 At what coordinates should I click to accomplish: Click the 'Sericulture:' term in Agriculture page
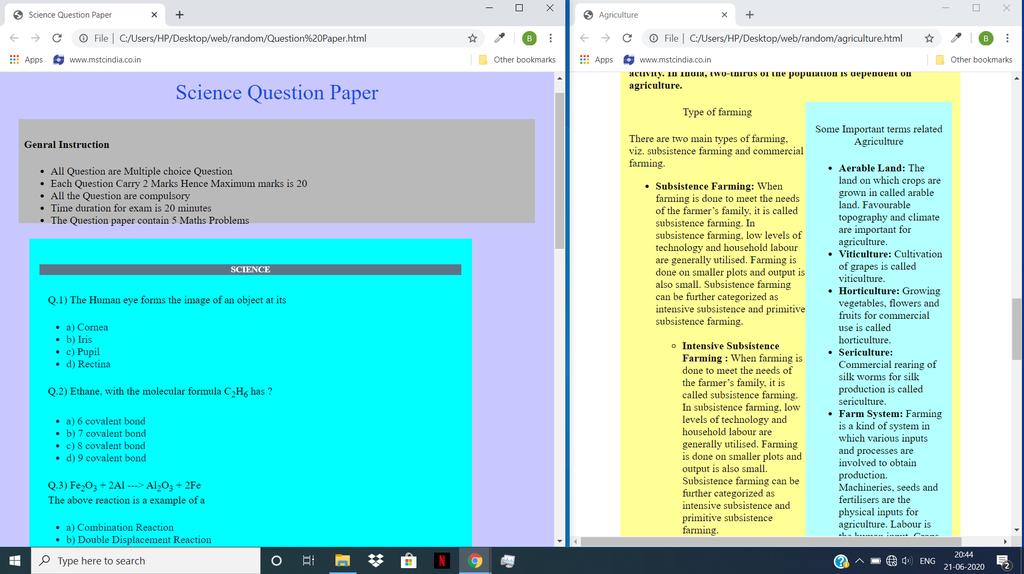pos(865,352)
